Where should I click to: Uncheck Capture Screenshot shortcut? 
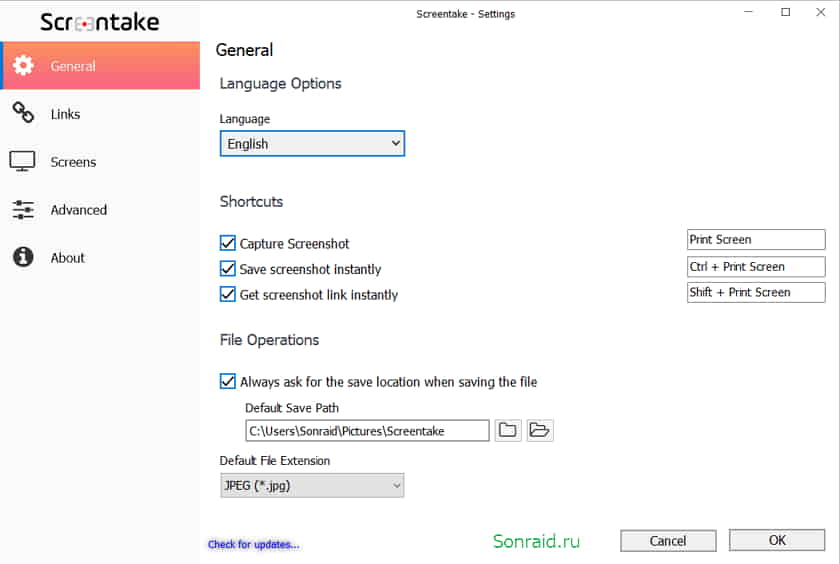click(x=228, y=243)
